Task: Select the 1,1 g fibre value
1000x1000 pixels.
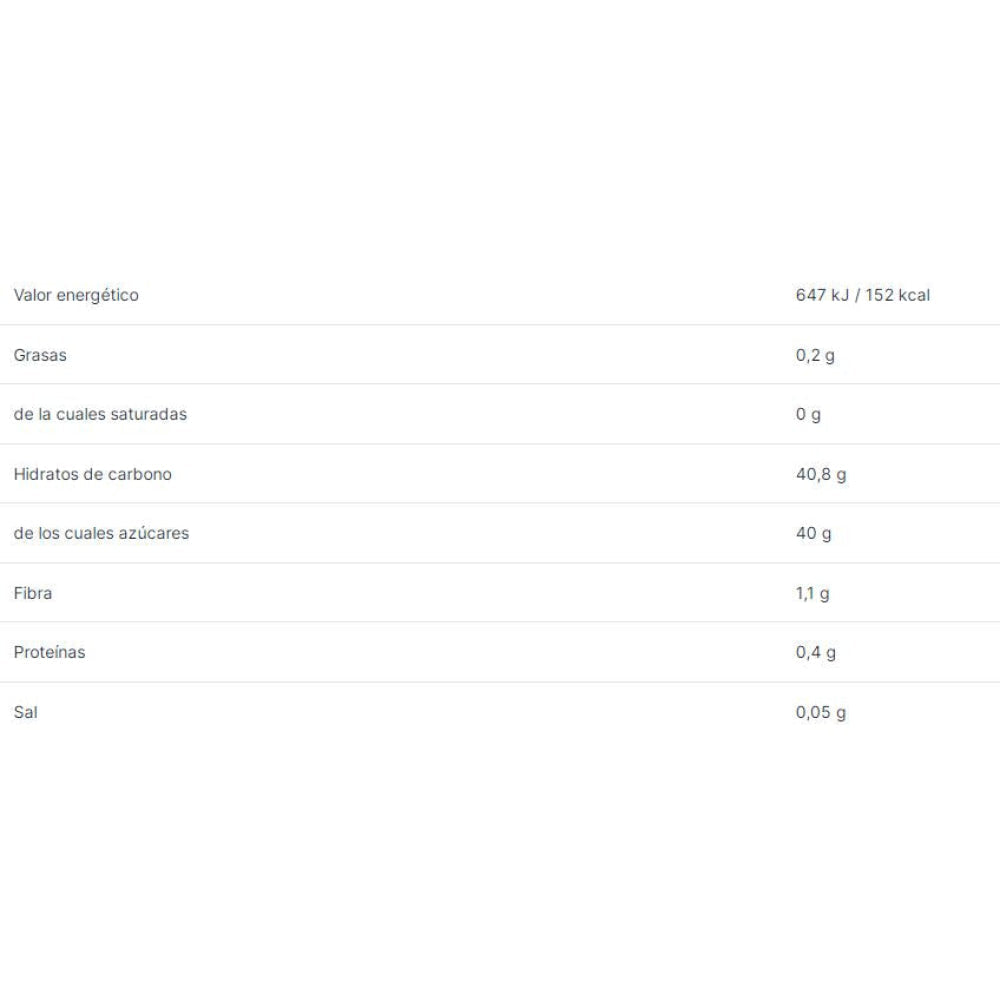Action: 812,593
